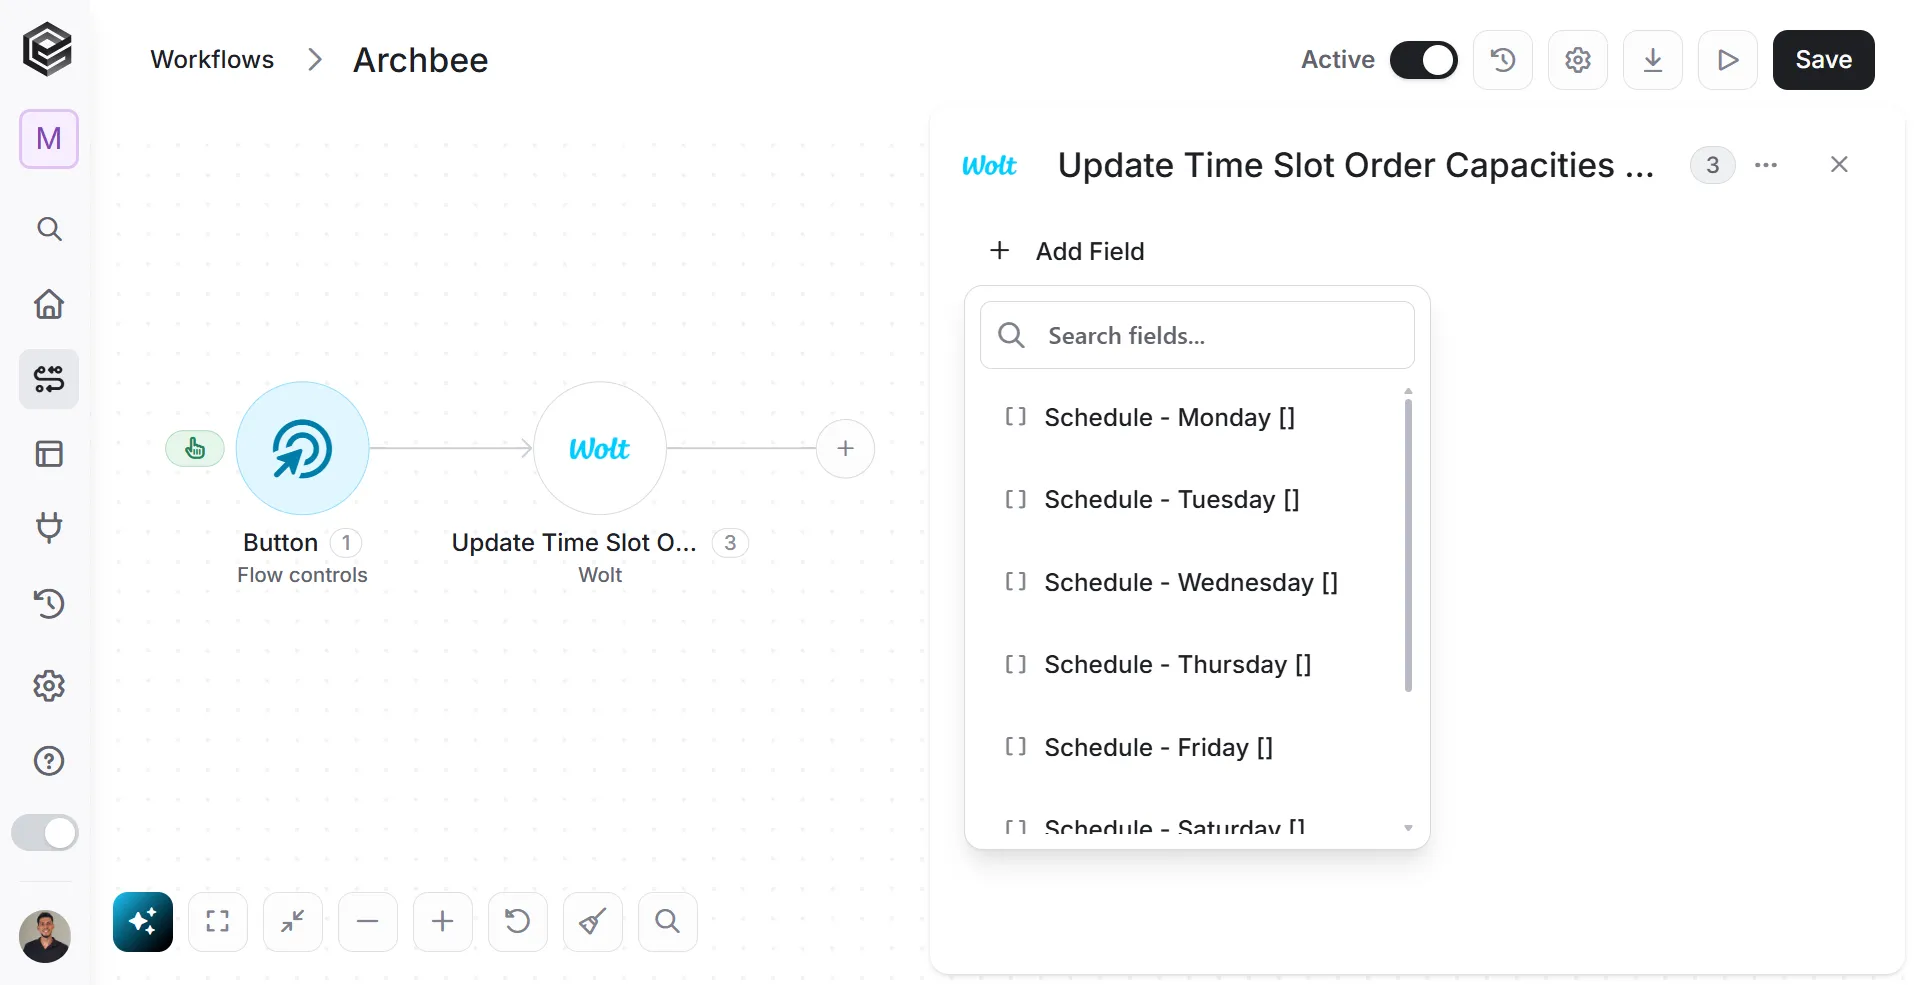Image resolution: width=1917 pixels, height=985 pixels.
Task: Click the manual trigger hand badge
Action: (195, 449)
